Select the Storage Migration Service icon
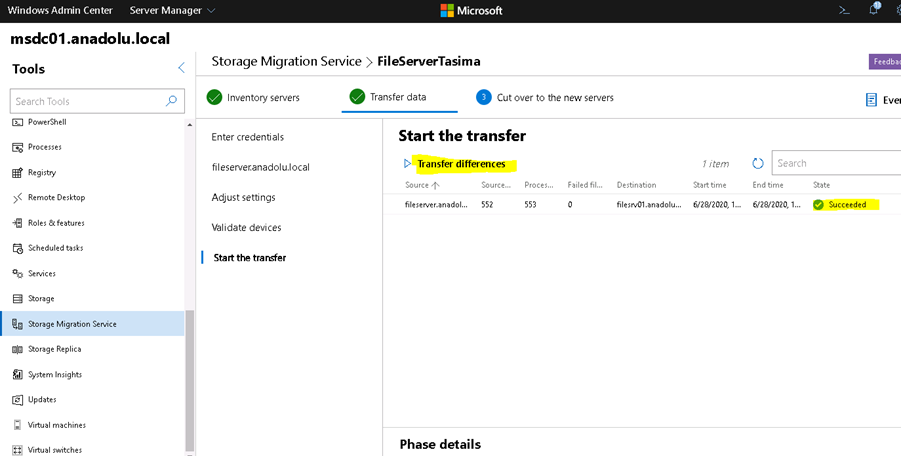 [x=17, y=324]
